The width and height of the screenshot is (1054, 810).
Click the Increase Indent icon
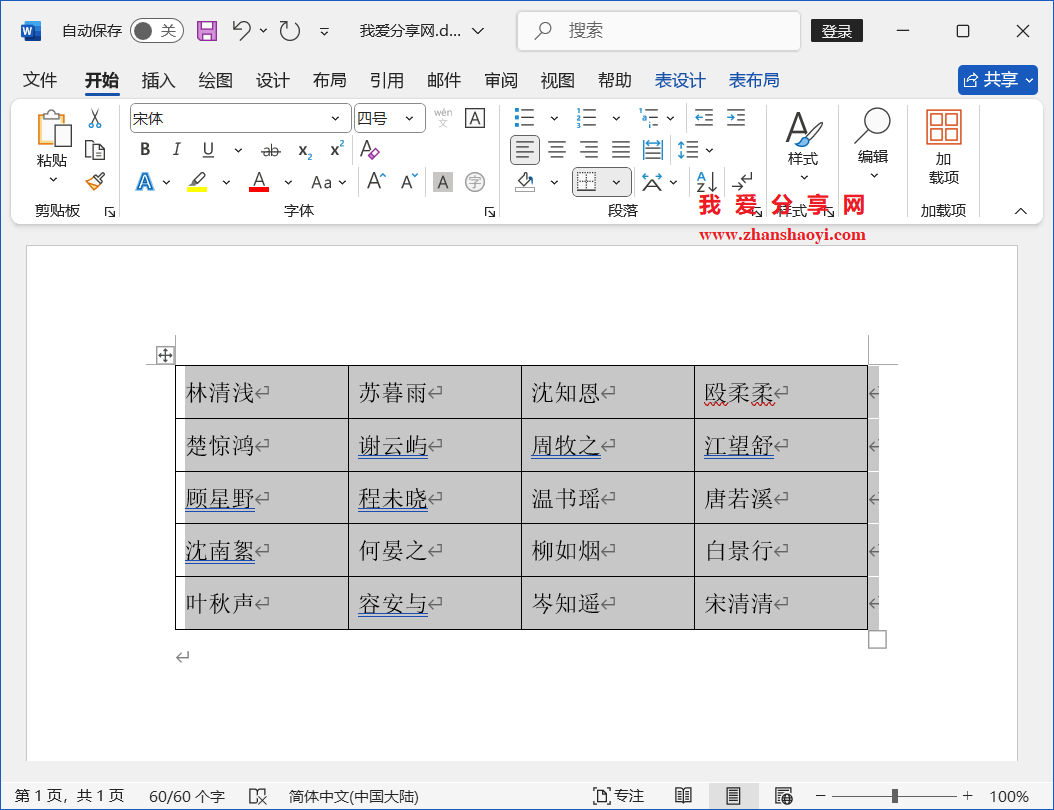(736, 118)
